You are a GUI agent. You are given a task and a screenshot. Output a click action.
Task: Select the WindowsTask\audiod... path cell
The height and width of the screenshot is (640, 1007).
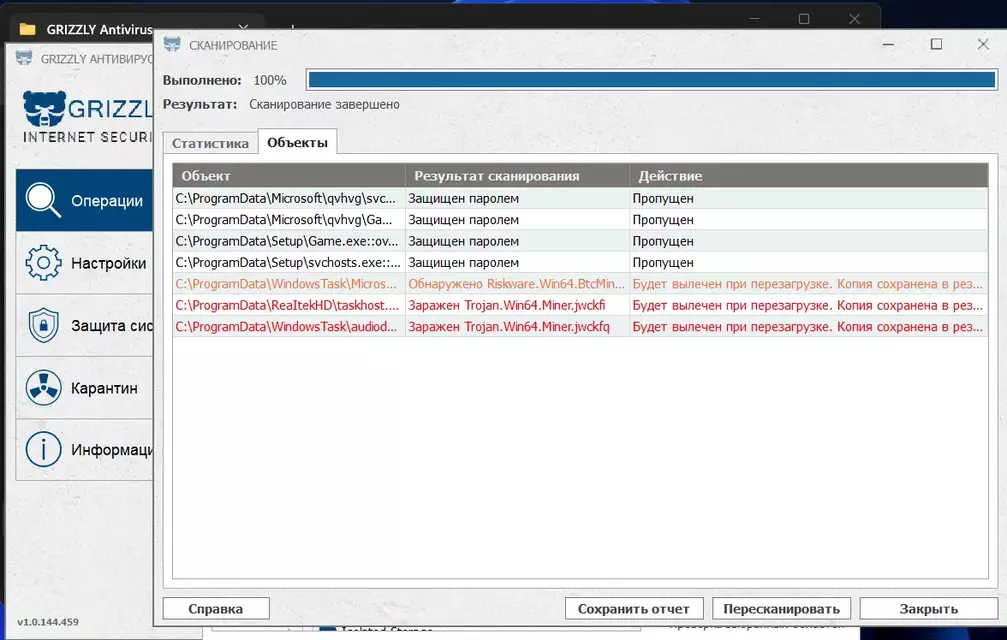[289, 327]
